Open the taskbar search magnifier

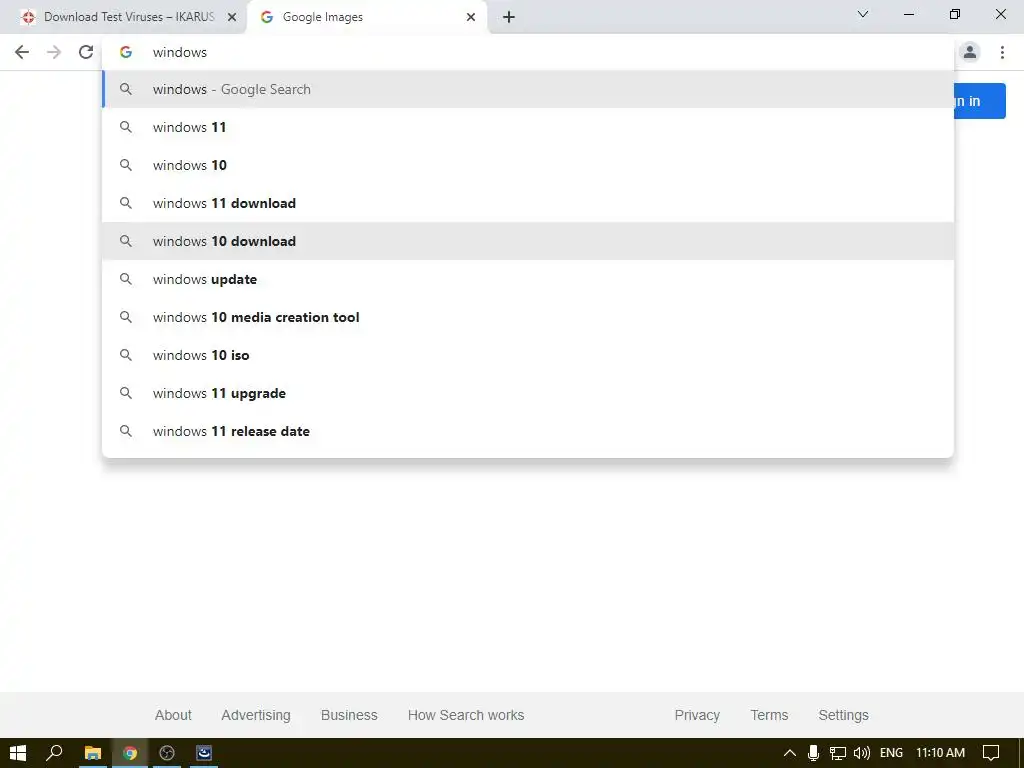click(54, 753)
